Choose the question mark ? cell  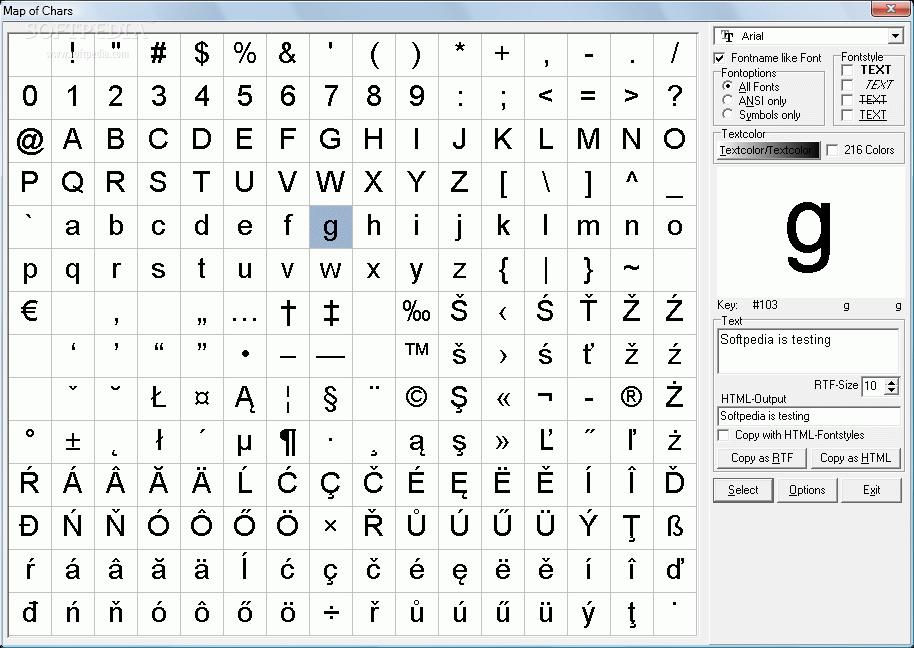[675, 98]
